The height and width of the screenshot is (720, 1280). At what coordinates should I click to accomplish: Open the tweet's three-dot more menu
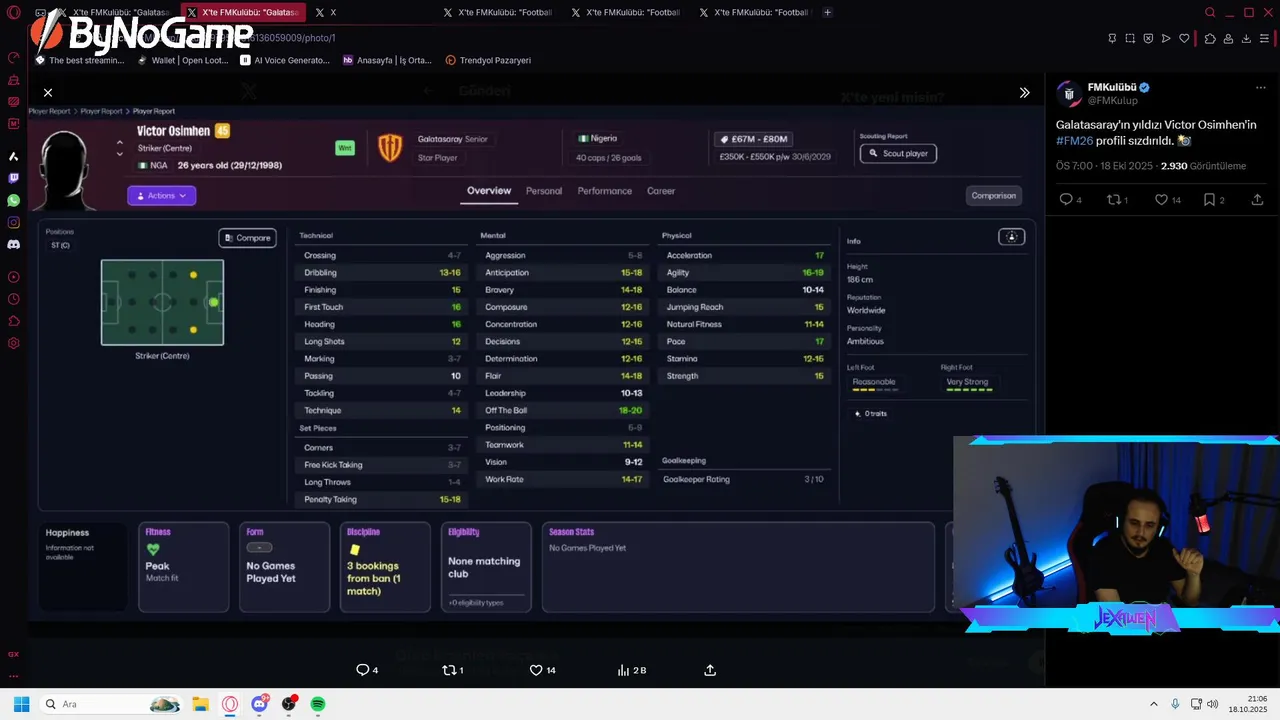click(x=1260, y=88)
